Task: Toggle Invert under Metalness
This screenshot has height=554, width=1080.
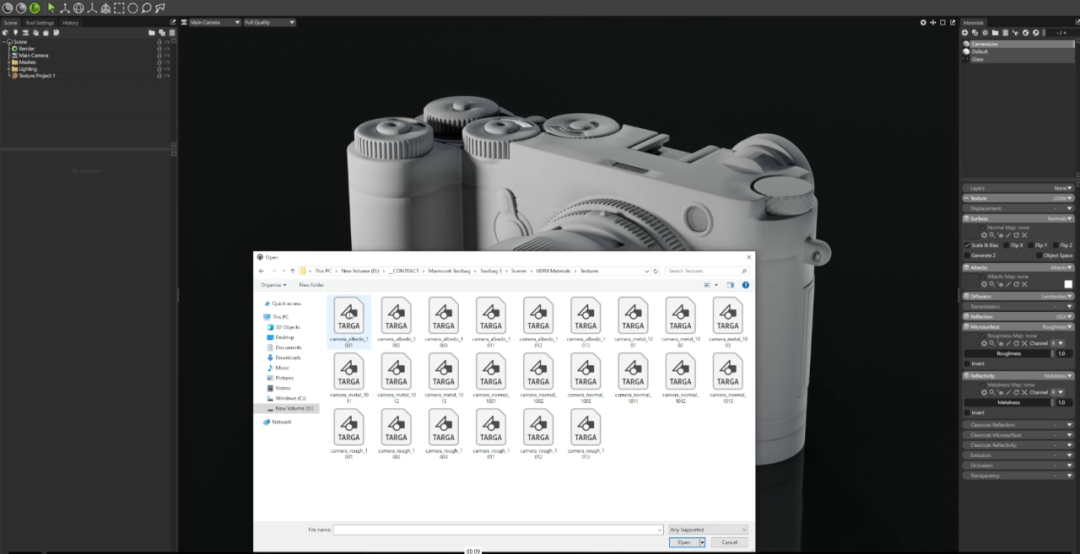Action: pos(968,412)
